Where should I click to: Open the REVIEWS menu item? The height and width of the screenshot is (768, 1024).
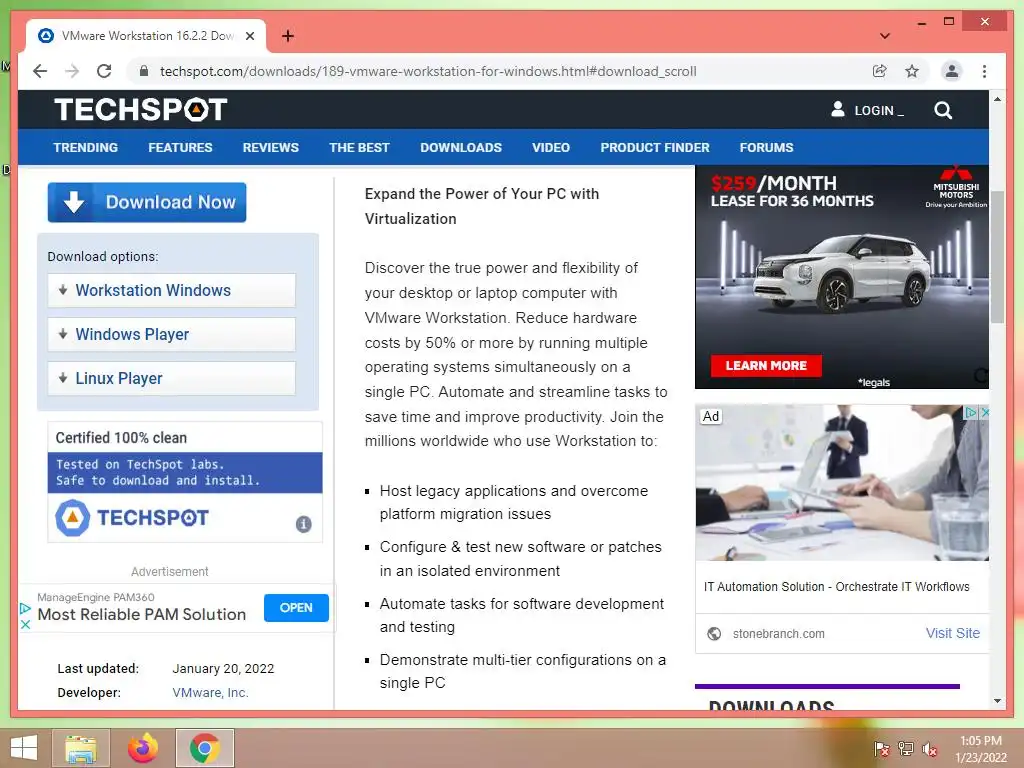point(270,148)
